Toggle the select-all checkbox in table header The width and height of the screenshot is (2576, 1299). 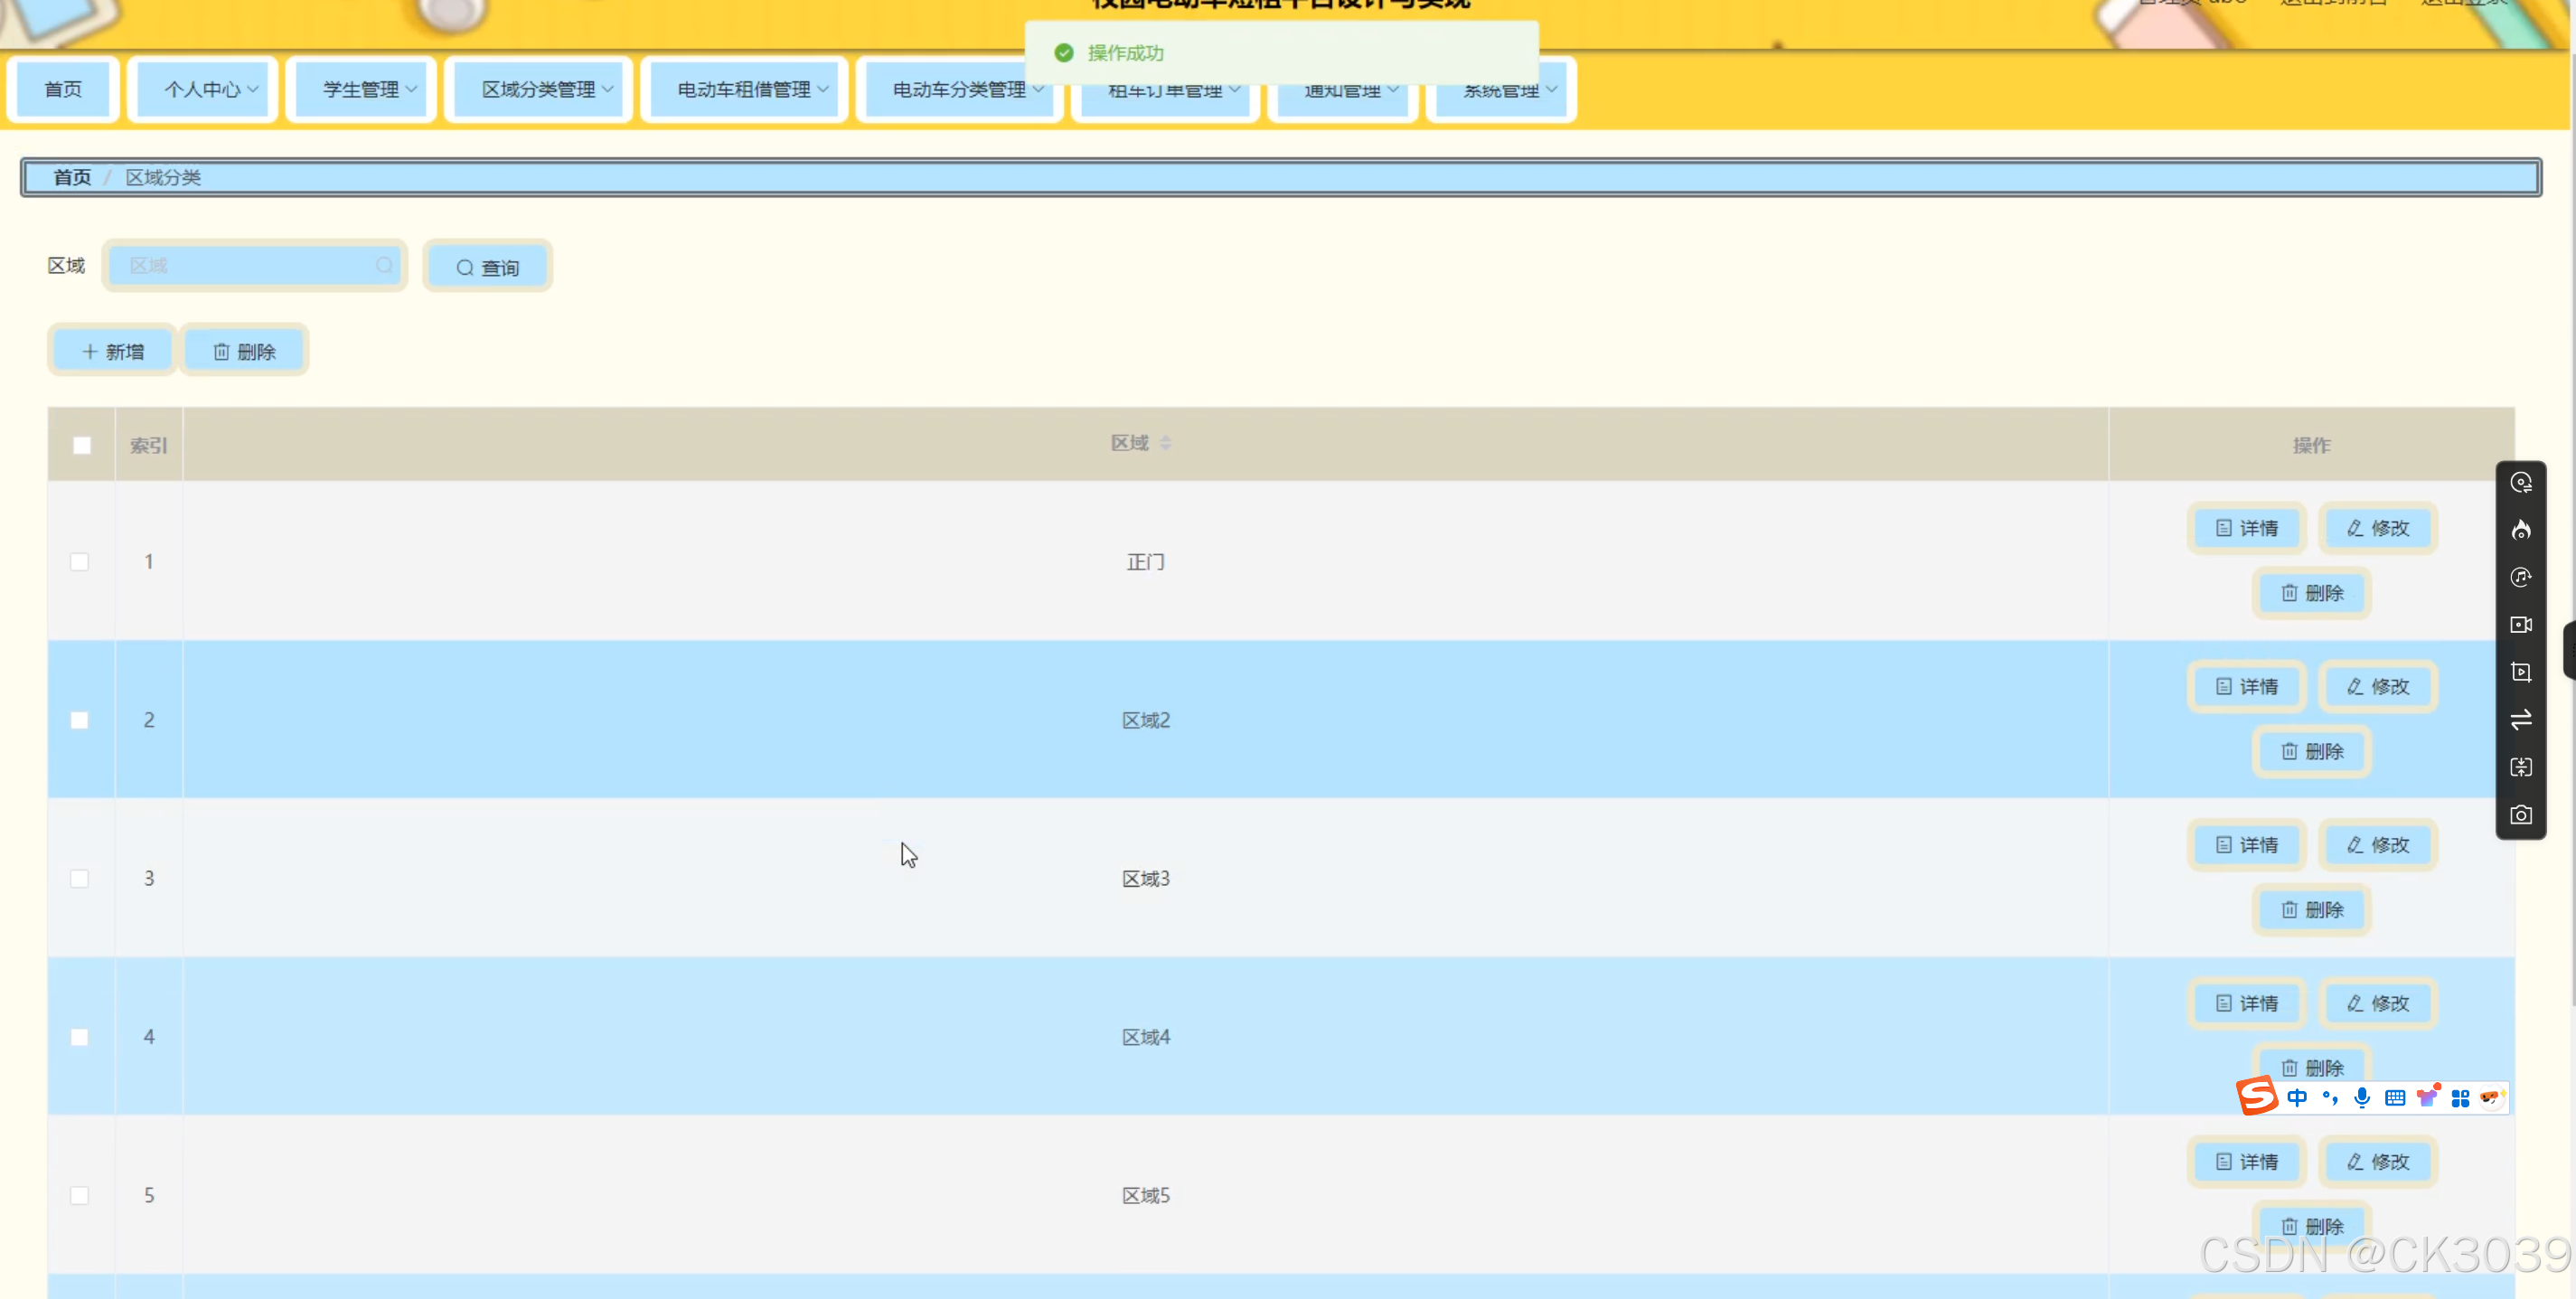[x=82, y=445]
